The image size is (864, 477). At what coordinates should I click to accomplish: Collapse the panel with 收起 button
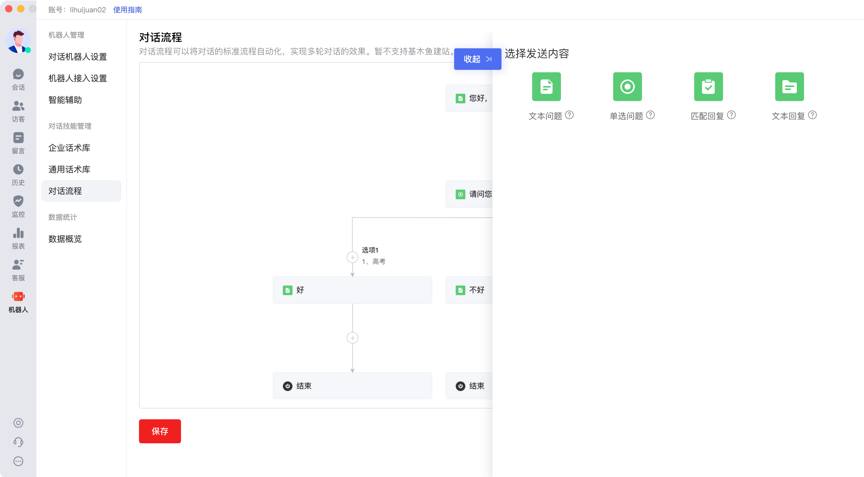(x=477, y=59)
